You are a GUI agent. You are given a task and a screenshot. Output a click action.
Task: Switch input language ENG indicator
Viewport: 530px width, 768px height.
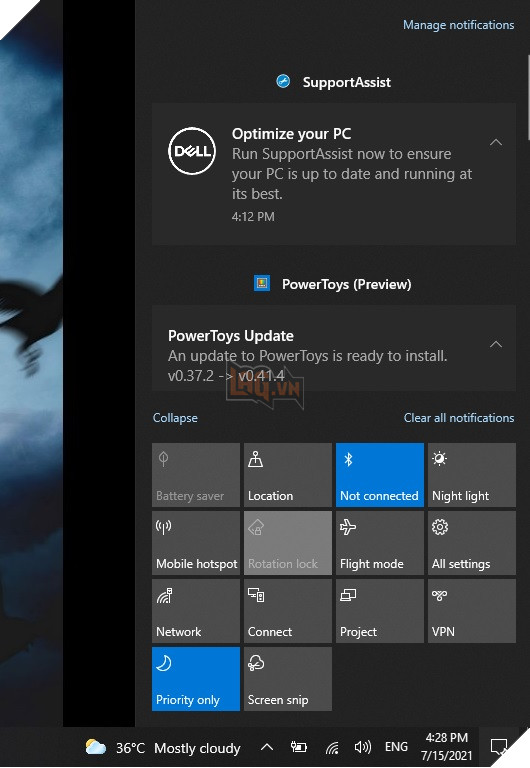(396, 747)
